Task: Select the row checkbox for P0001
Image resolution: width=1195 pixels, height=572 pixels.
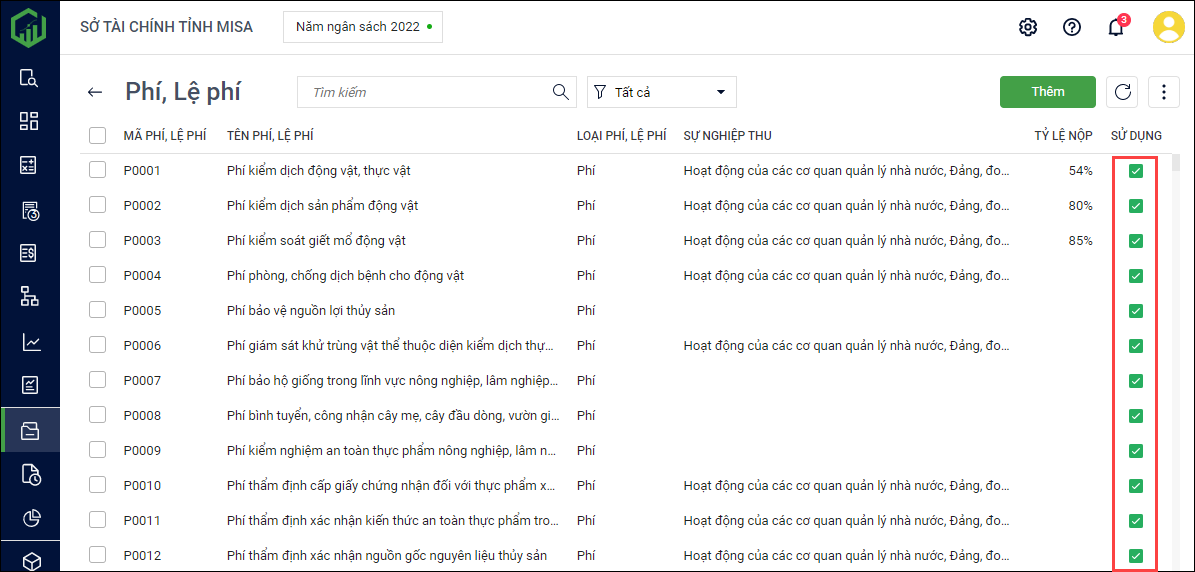Action: pyautogui.click(x=97, y=170)
